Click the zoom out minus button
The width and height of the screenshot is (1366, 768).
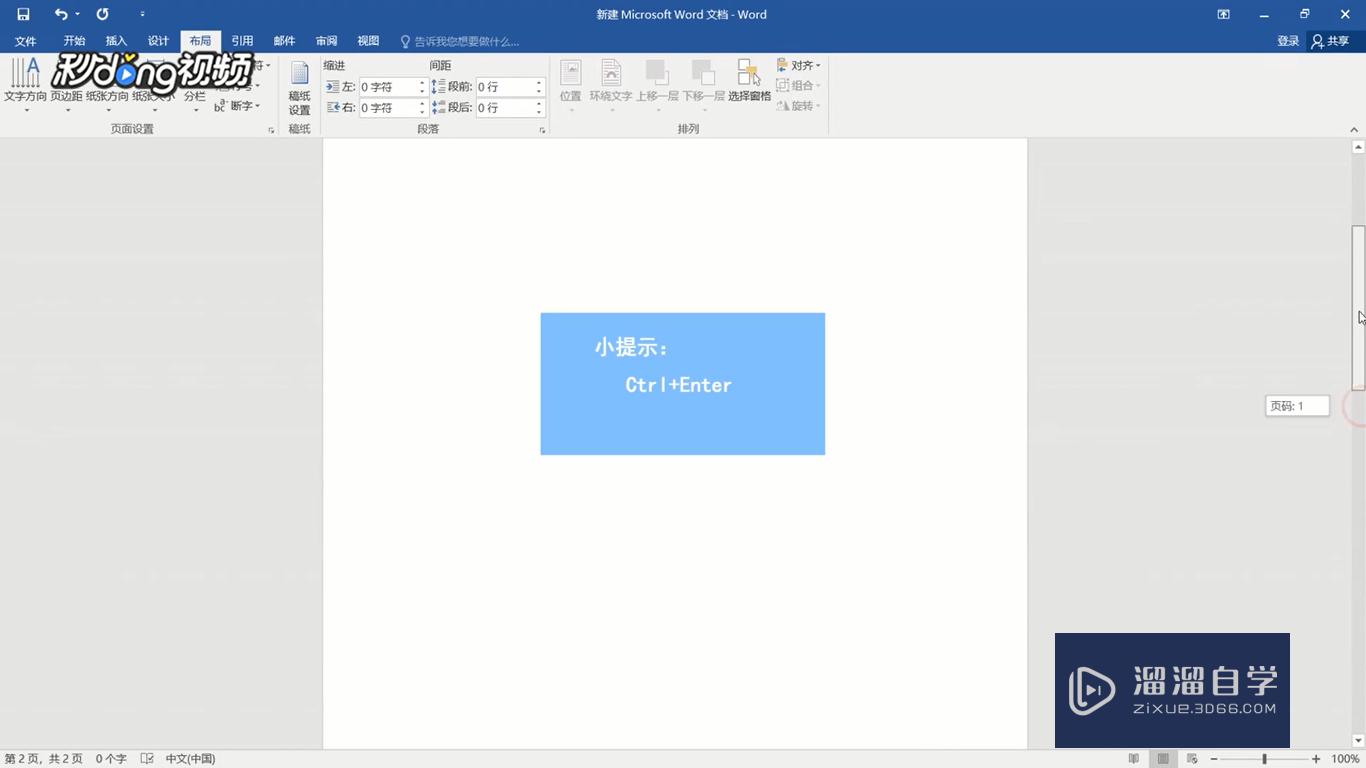(1214, 759)
